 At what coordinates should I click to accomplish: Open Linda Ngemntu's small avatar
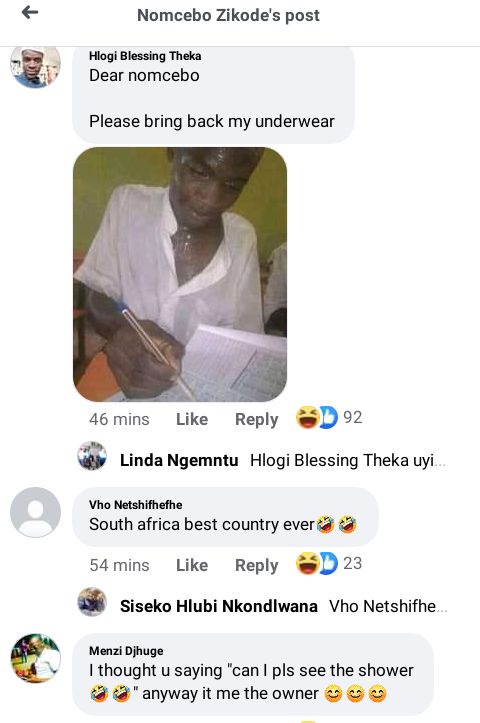pyautogui.click(x=92, y=456)
